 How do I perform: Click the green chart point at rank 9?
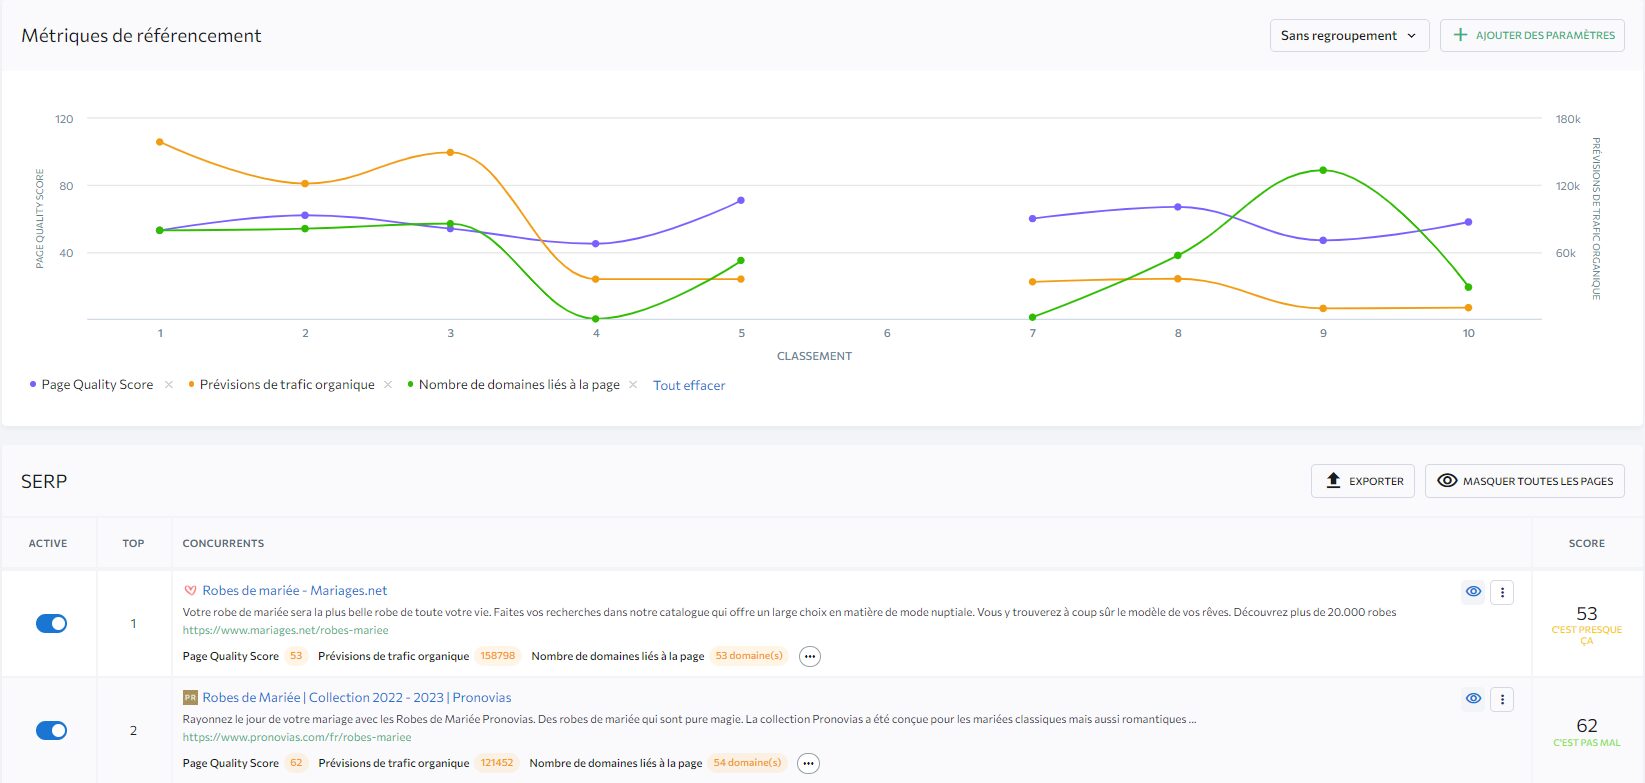[x=1323, y=170]
